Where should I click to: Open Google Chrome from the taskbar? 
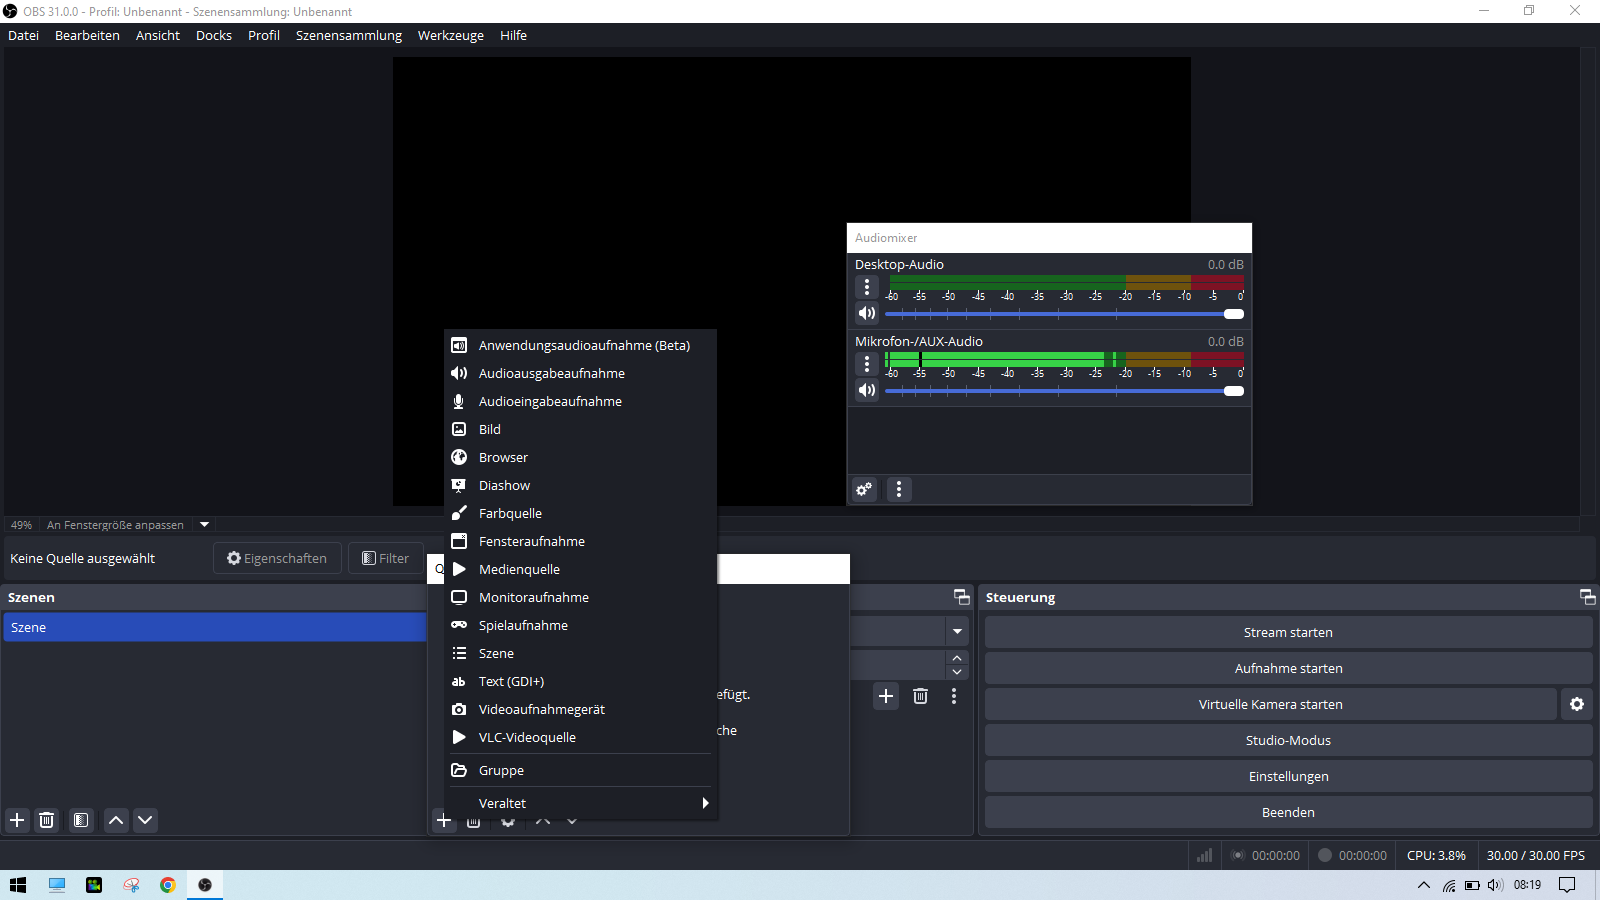(x=168, y=885)
